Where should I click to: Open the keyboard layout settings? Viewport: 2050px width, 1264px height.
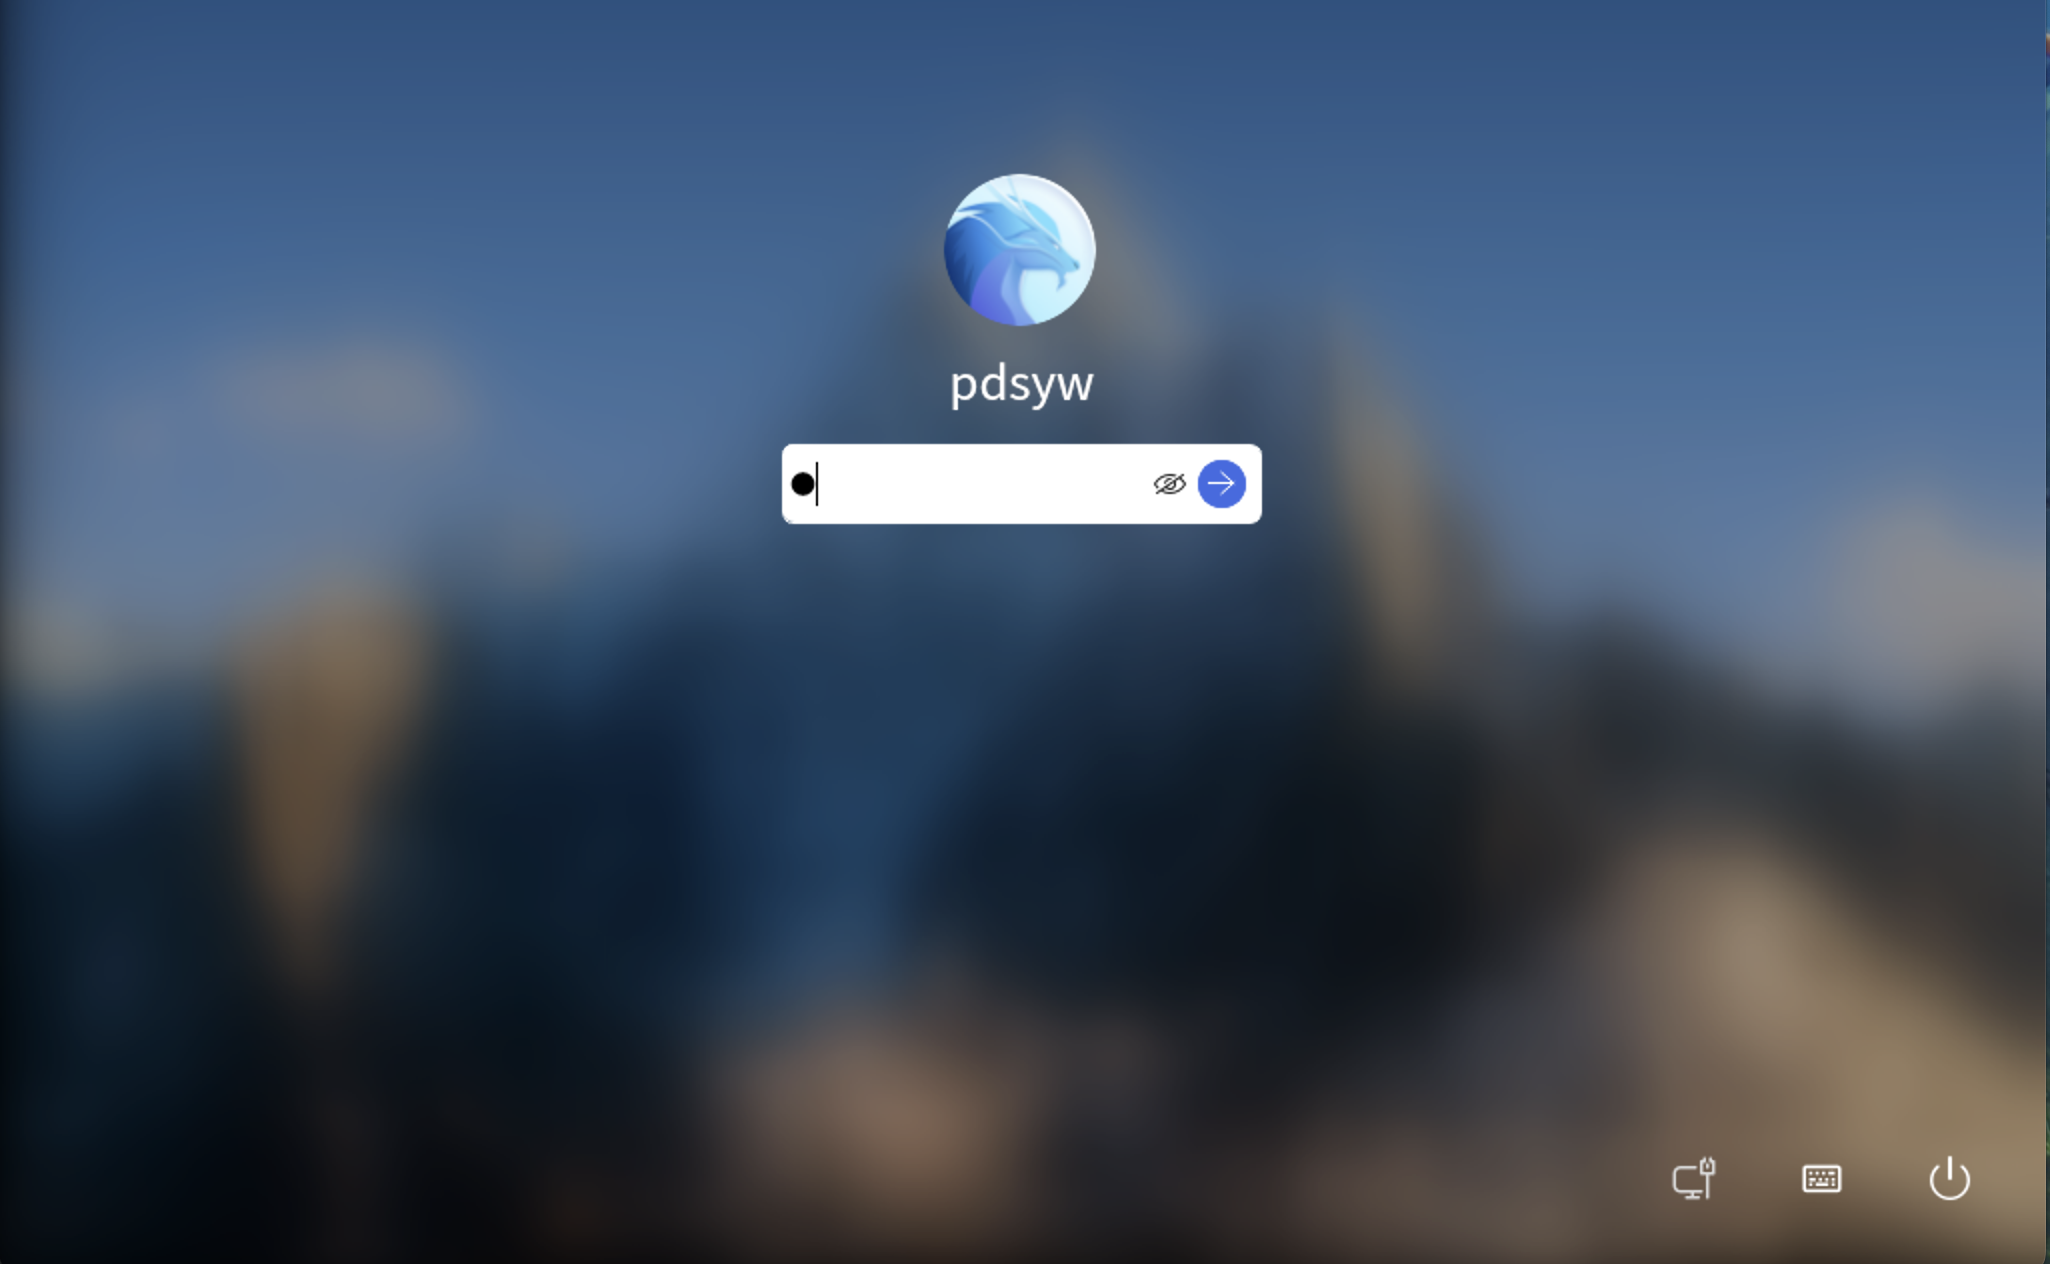pyautogui.click(x=1822, y=1179)
